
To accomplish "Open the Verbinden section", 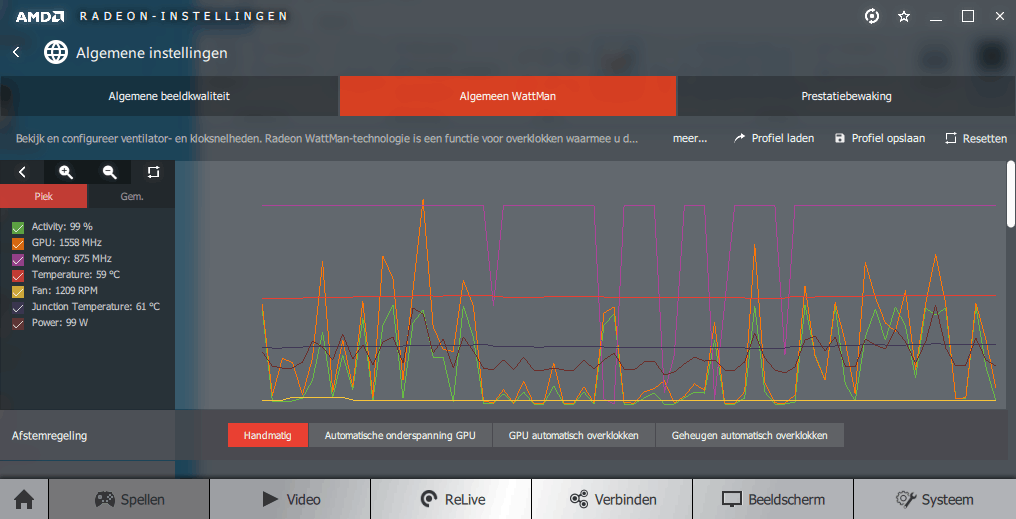I will tap(612, 500).
